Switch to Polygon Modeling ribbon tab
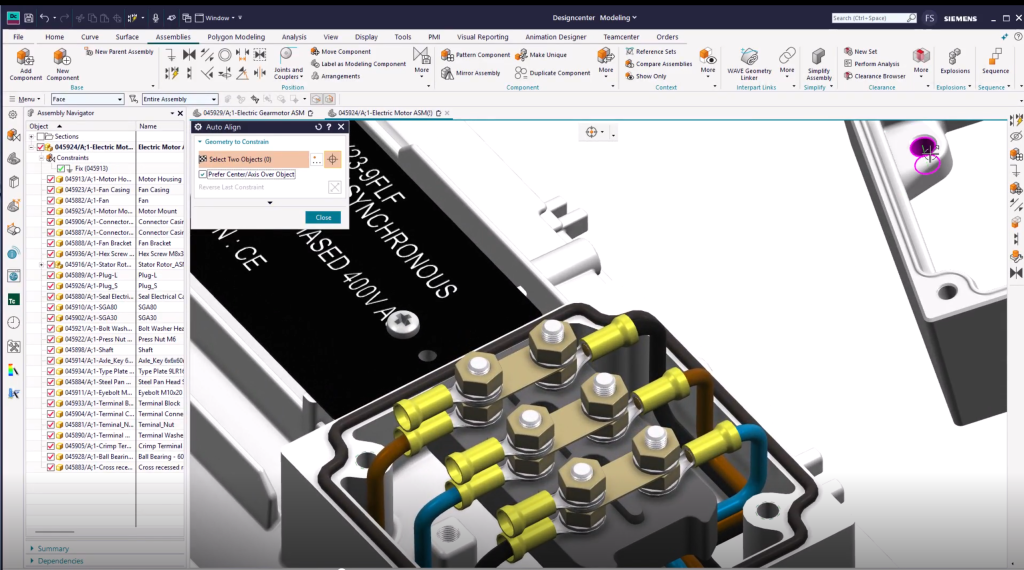Viewport: 1024px width, 570px height. 236,37
